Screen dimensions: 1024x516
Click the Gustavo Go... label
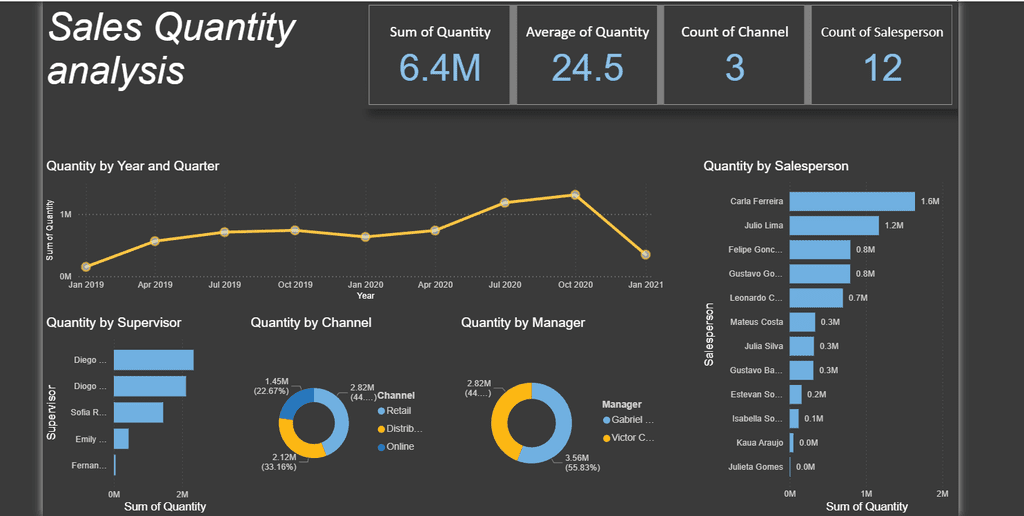click(x=756, y=274)
